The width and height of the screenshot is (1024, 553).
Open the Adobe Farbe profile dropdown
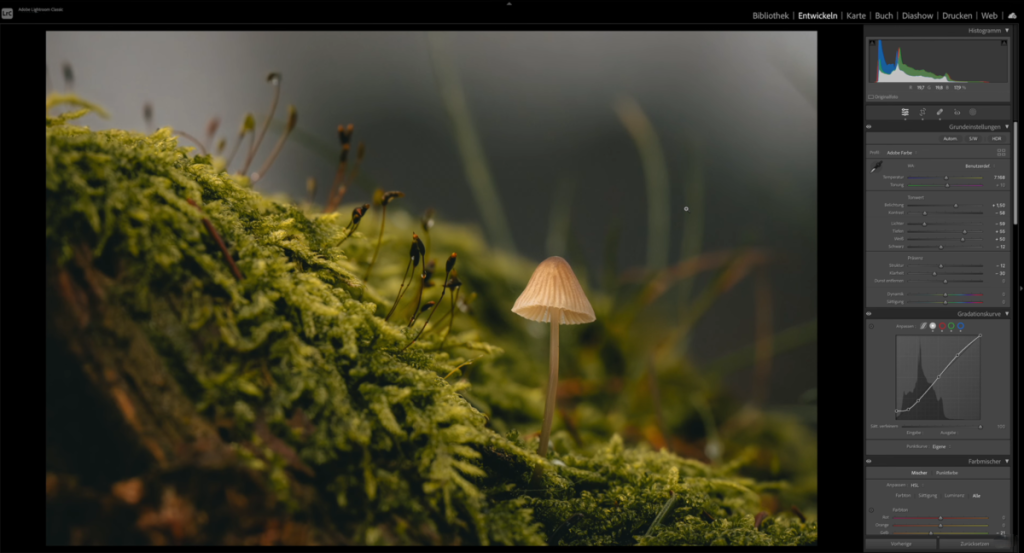(x=902, y=153)
